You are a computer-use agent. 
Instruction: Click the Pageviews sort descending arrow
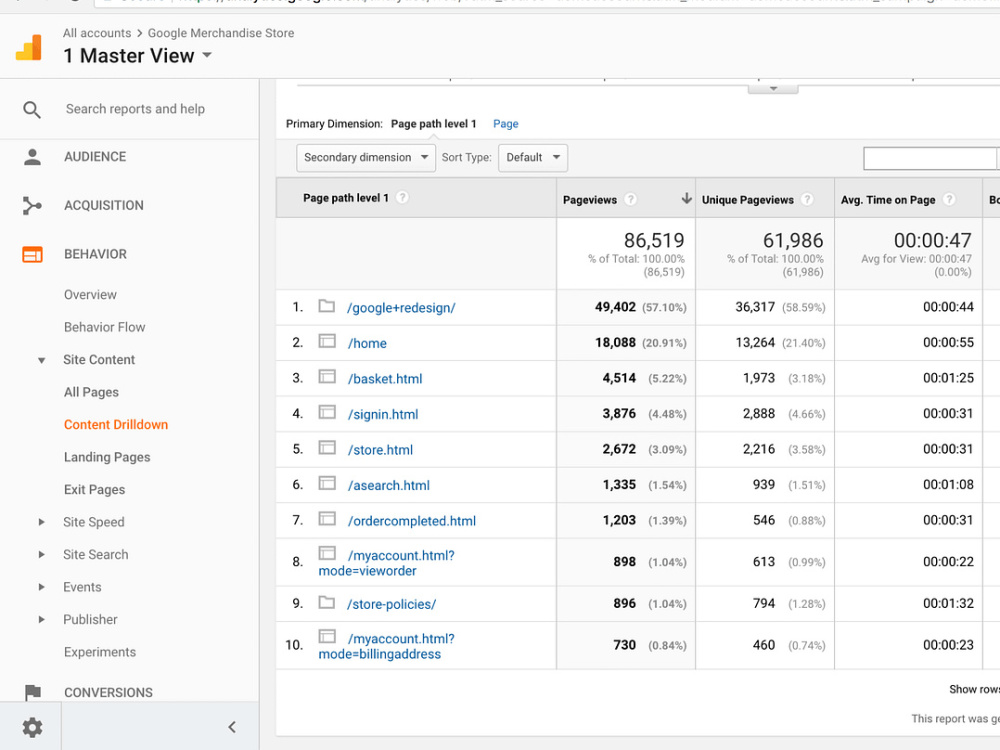coord(686,198)
